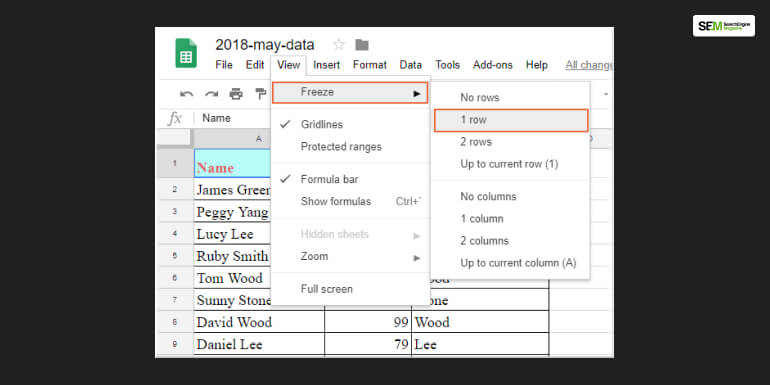Choose Up to current column (A)
This screenshot has width=770, height=385.
tap(511, 263)
